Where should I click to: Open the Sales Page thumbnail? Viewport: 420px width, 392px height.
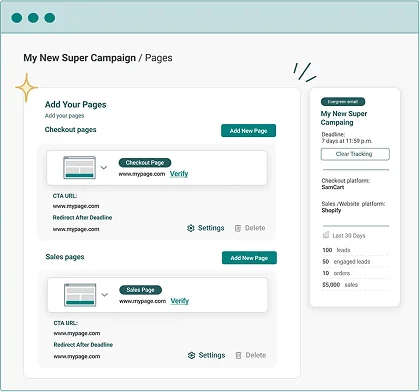(80, 295)
